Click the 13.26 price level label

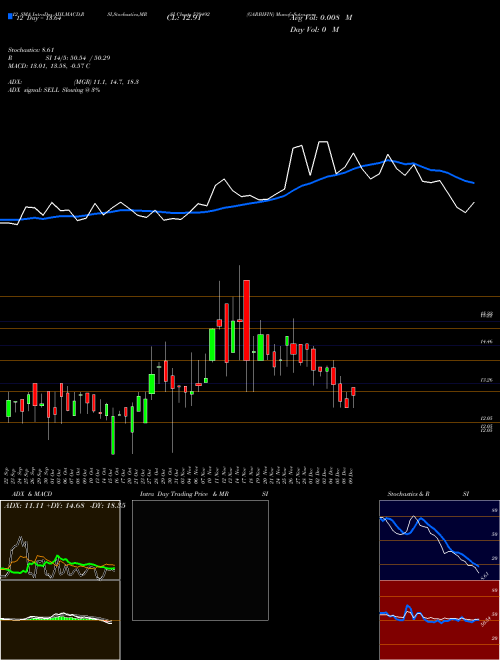[487, 380]
